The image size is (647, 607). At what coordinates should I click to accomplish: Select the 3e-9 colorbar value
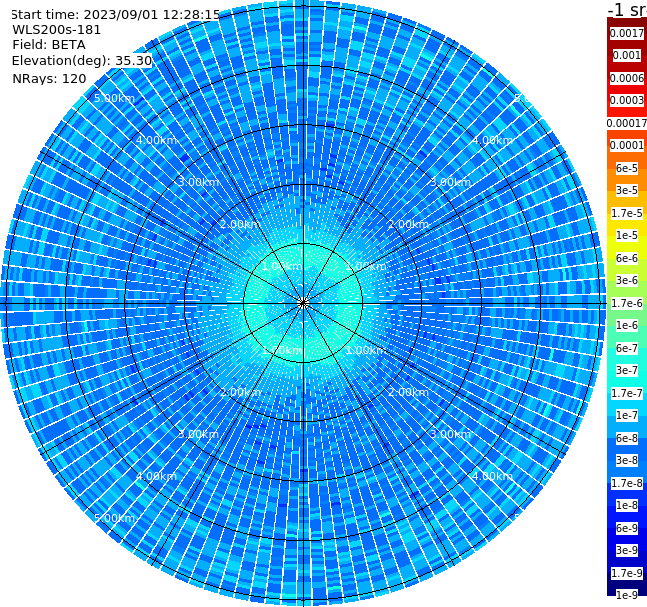tap(627, 550)
